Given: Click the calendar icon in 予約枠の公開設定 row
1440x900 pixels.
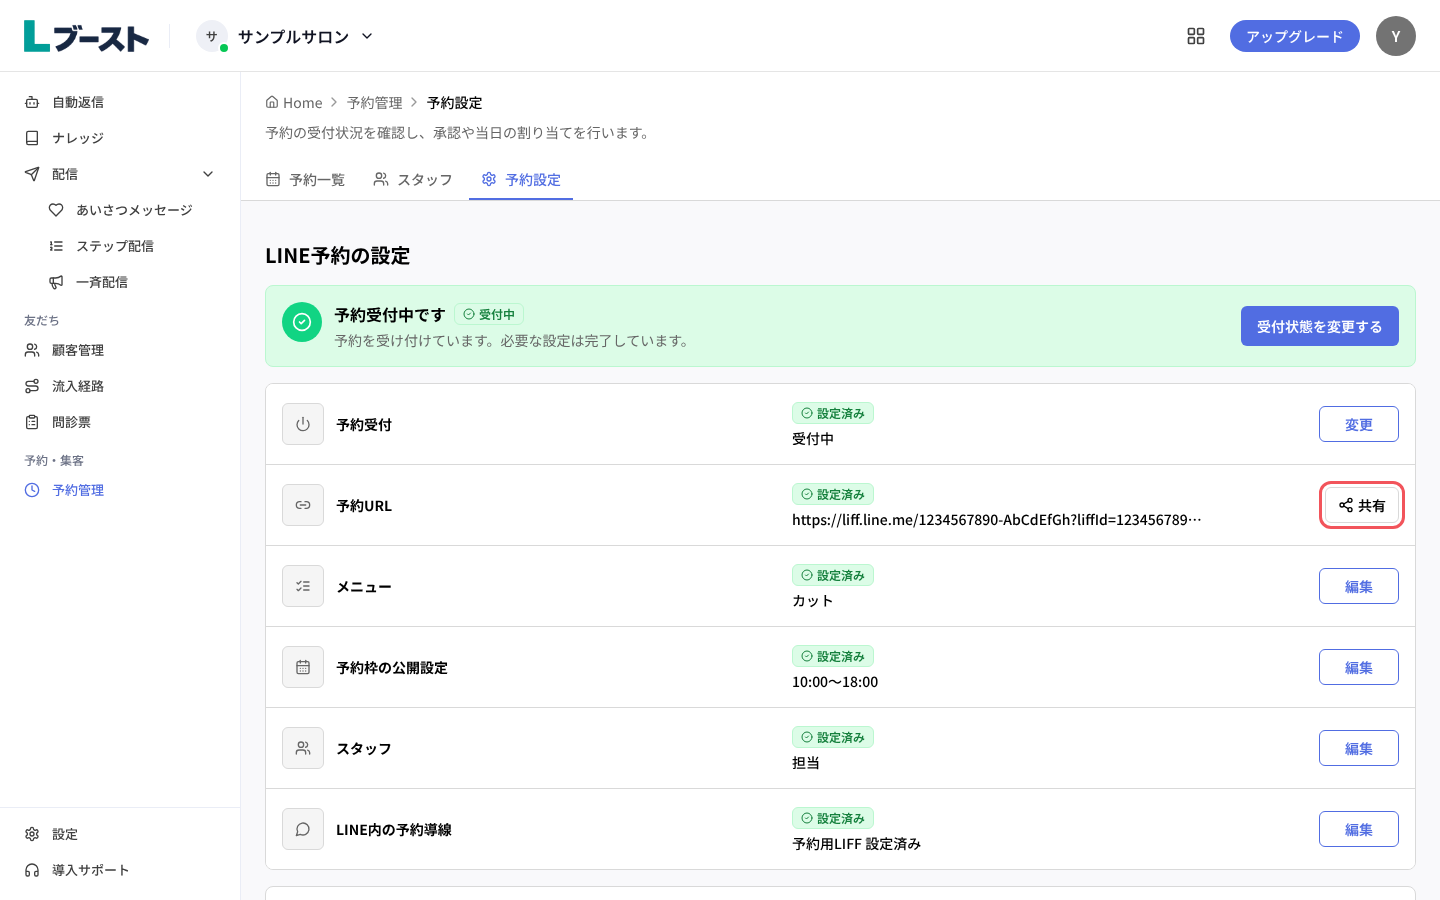Looking at the screenshot, I should pyautogui.click(x=303, y=667).
